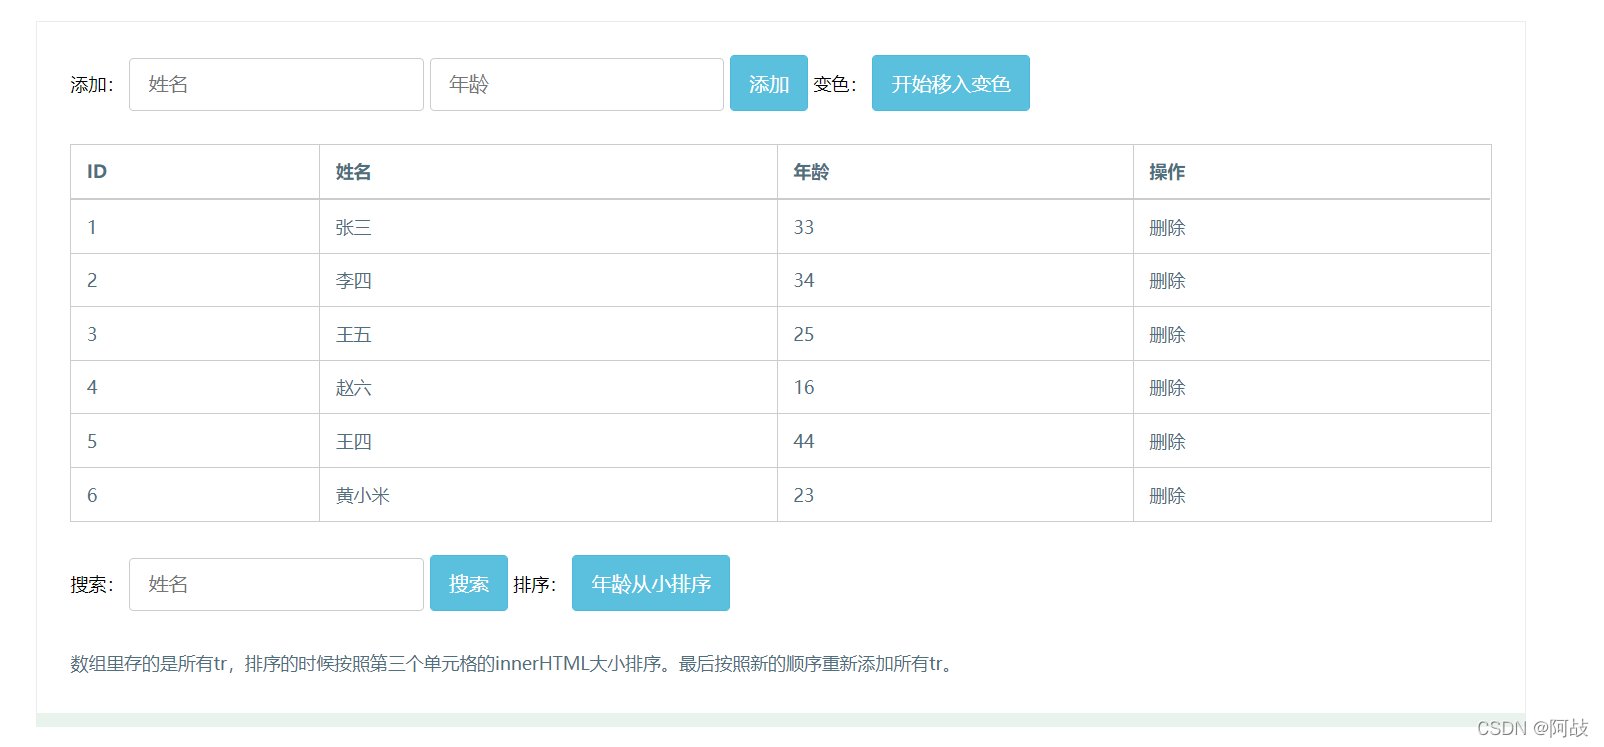Select the name cell 赵六
The width and height of the screenshot is (1604, 747).
pos(548,387)
